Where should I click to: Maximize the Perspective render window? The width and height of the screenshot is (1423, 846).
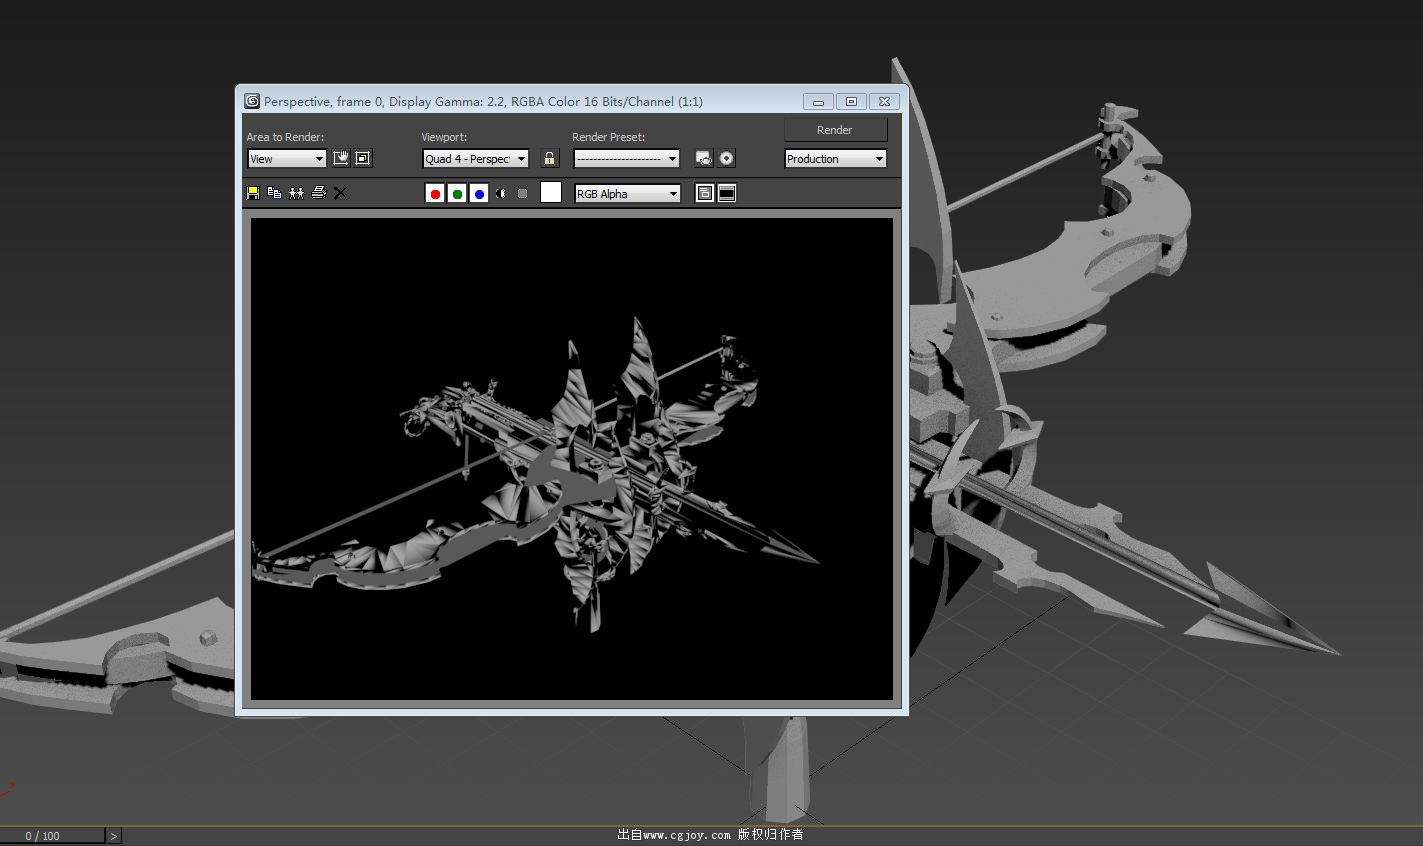[851, 102]
